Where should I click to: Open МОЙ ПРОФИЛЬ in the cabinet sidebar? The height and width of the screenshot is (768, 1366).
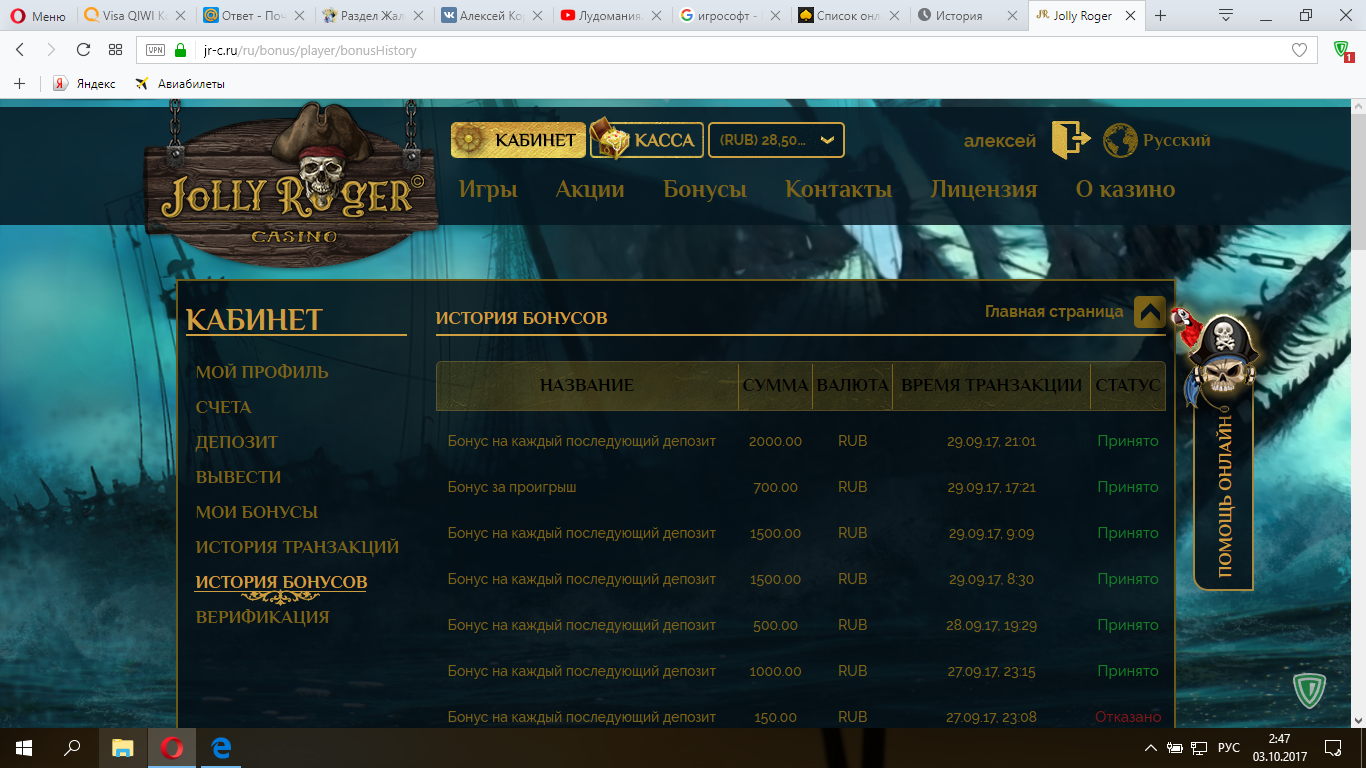point(262,372)
